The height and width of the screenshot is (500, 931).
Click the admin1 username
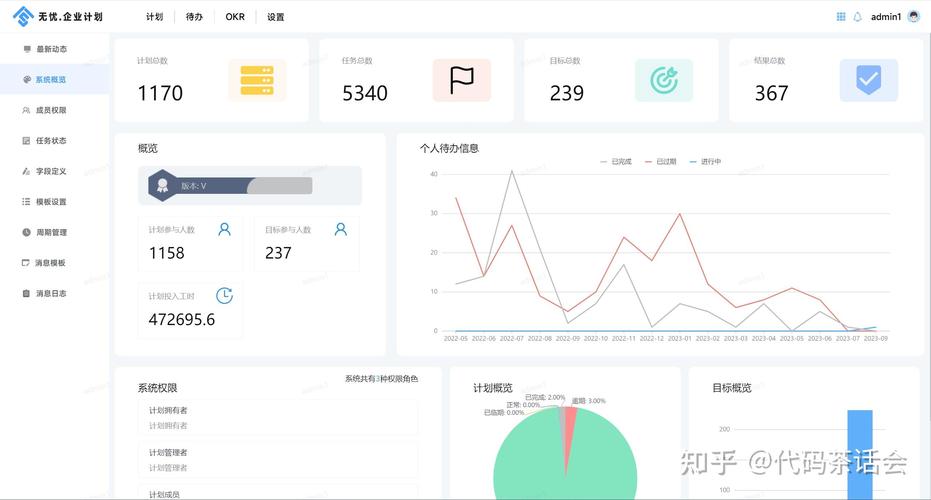click(886, 17)
